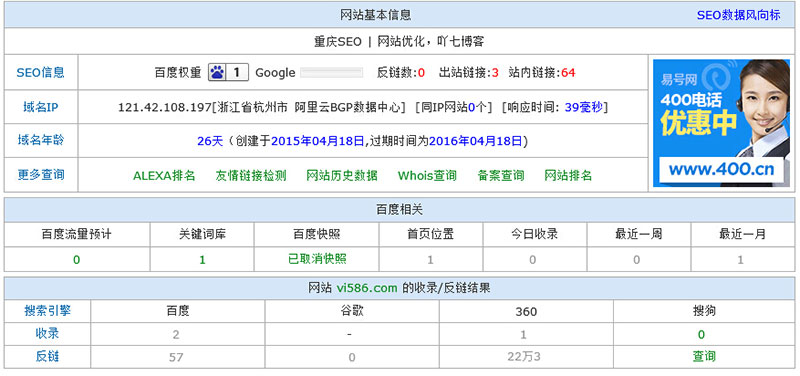This screenshot has width=800, height=376.
Task: Click the 搜狗 column header
Action: click(x=704, y=311)
